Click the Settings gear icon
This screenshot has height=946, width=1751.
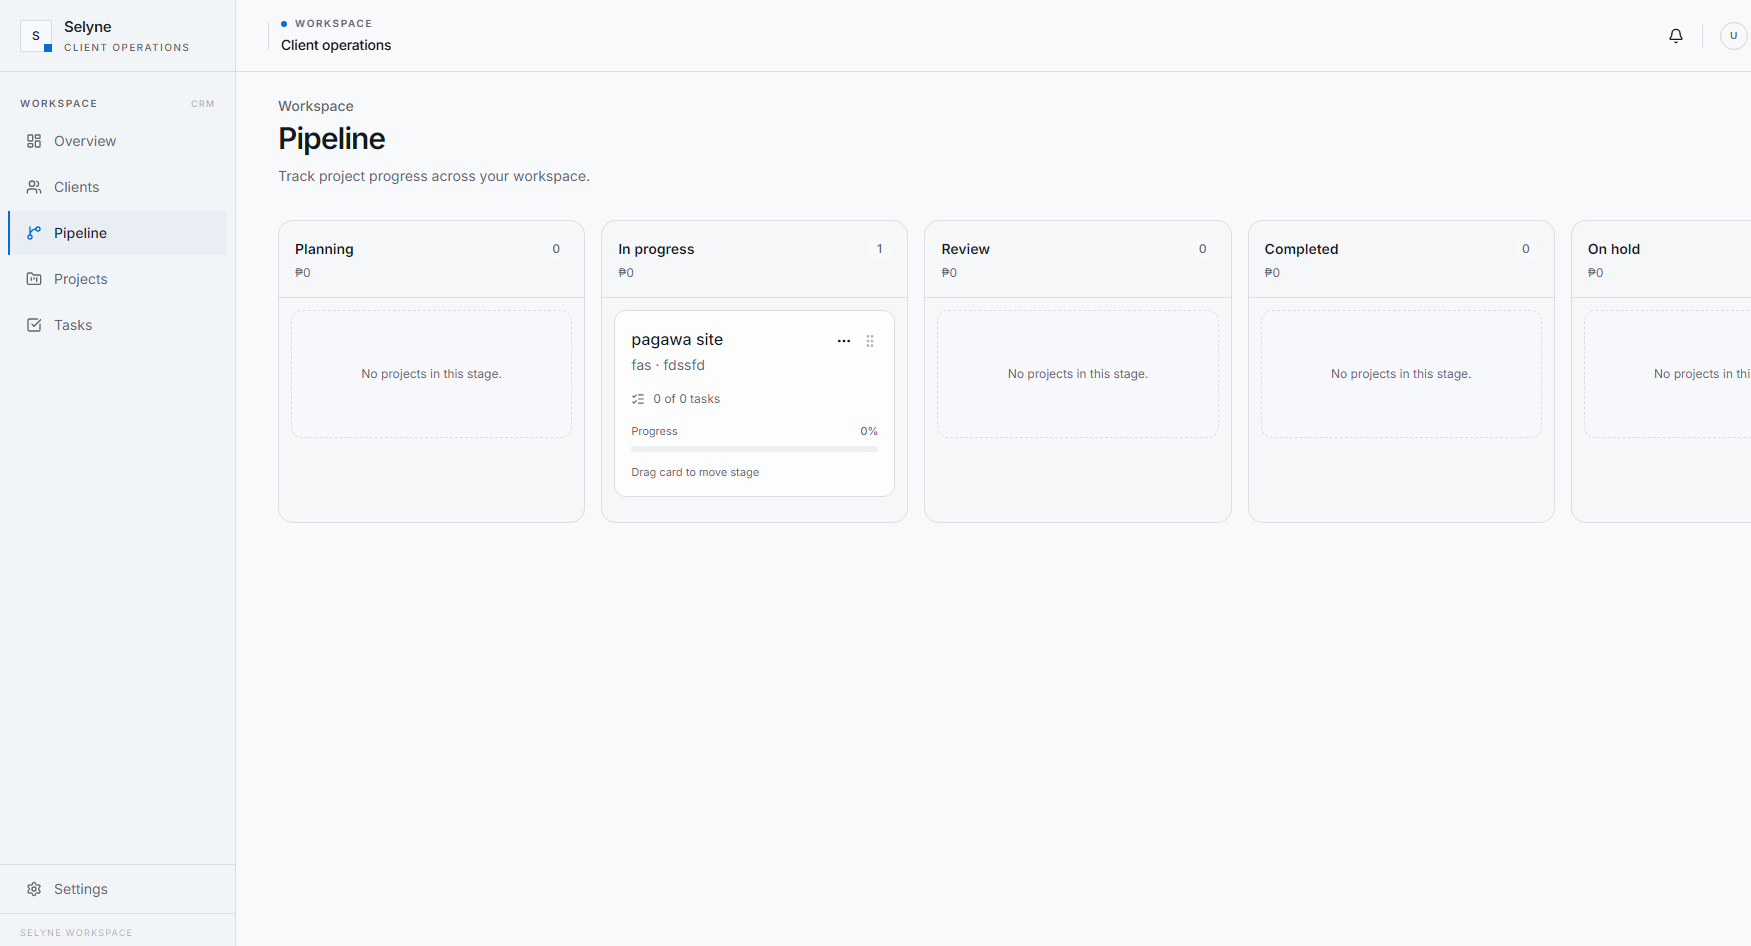pyautogui.click(x=34, y=889)
